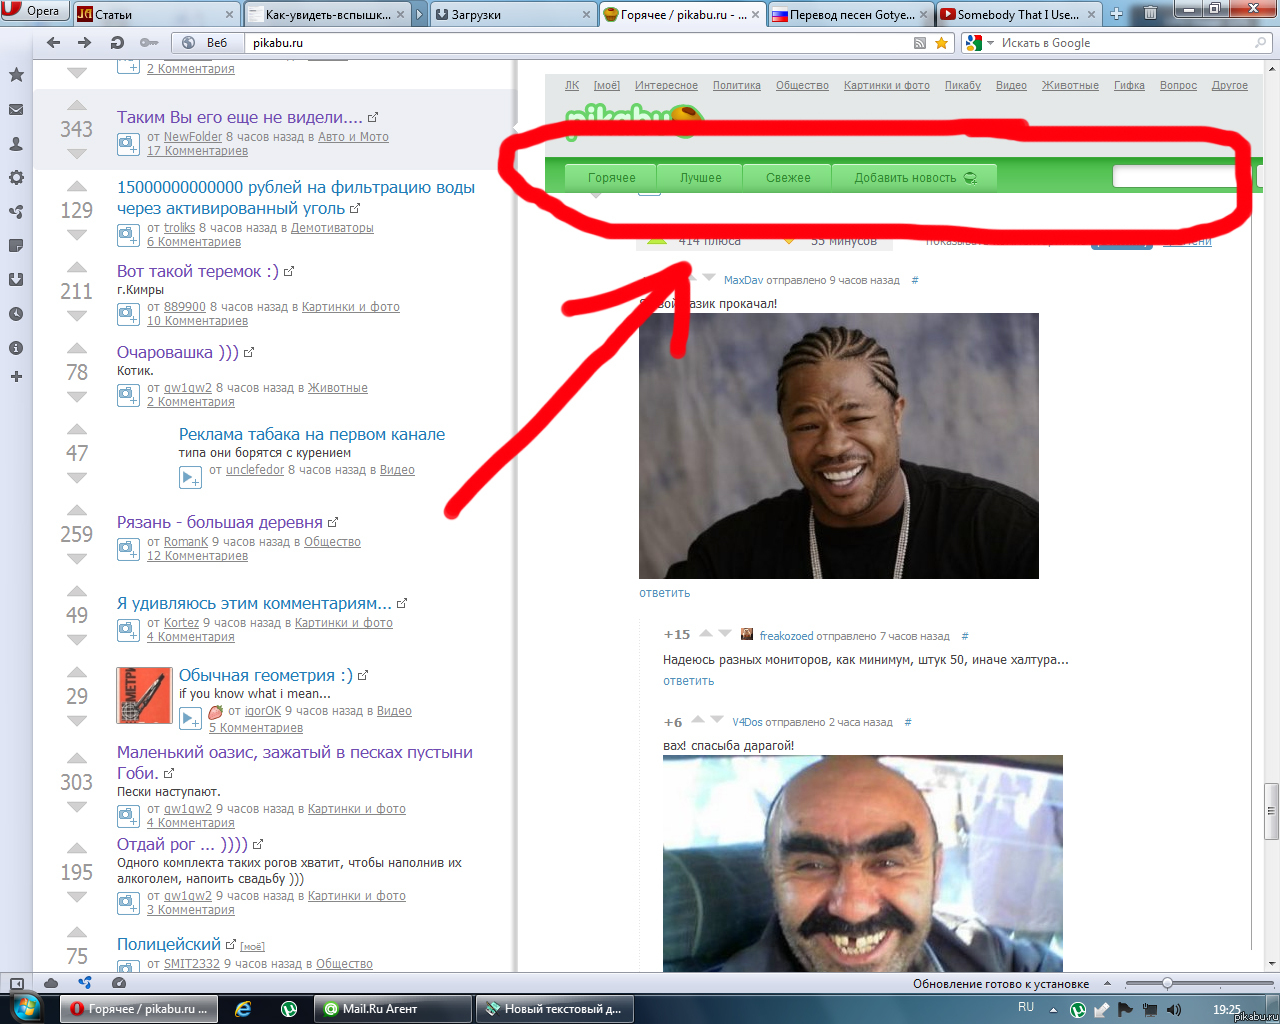This screenshot has width=1280, height=1024.
Task: Downvote the post rated 129
Action: pos(76,235)
